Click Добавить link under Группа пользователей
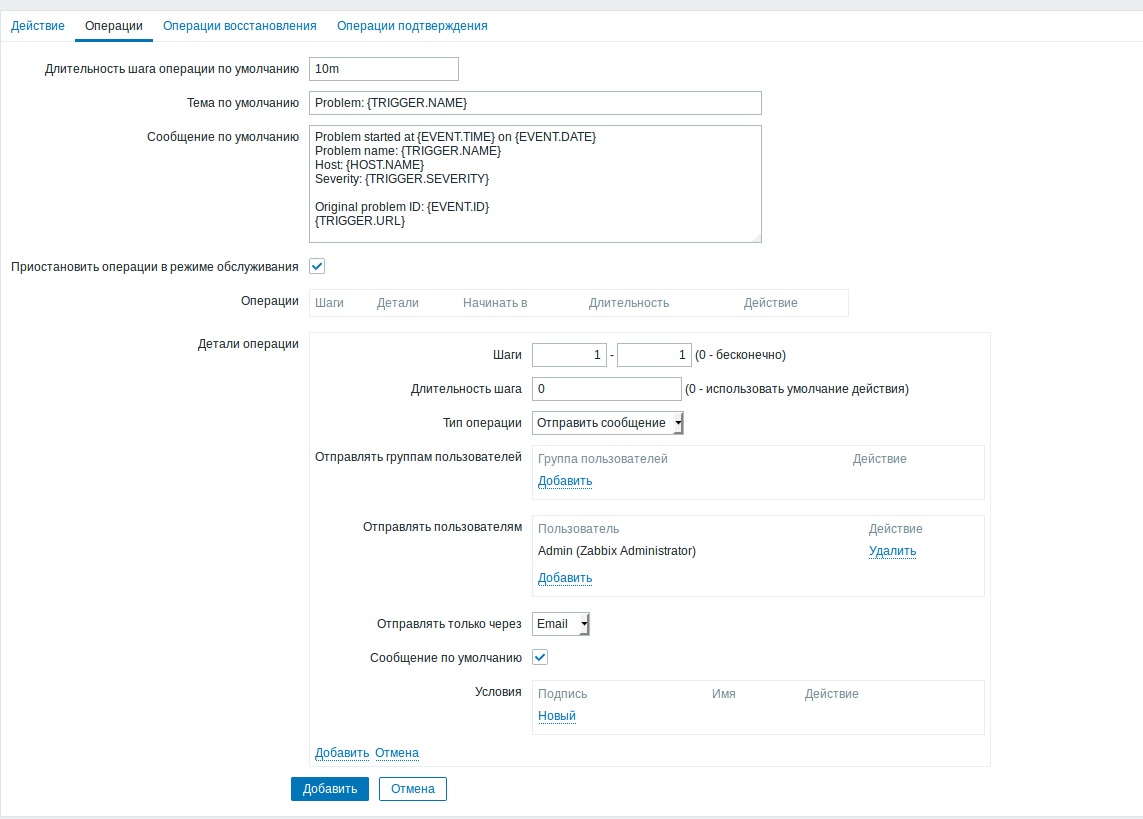1143x819 pixels. tap(565, 481)
